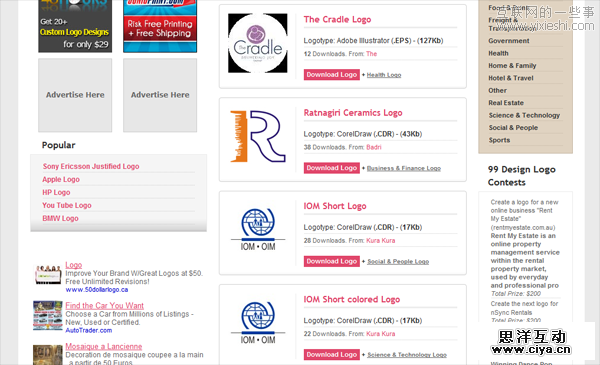Download the Ratnagiri Ceramics logo
Screen dimensions: 600x365
(x=332, y=168)
